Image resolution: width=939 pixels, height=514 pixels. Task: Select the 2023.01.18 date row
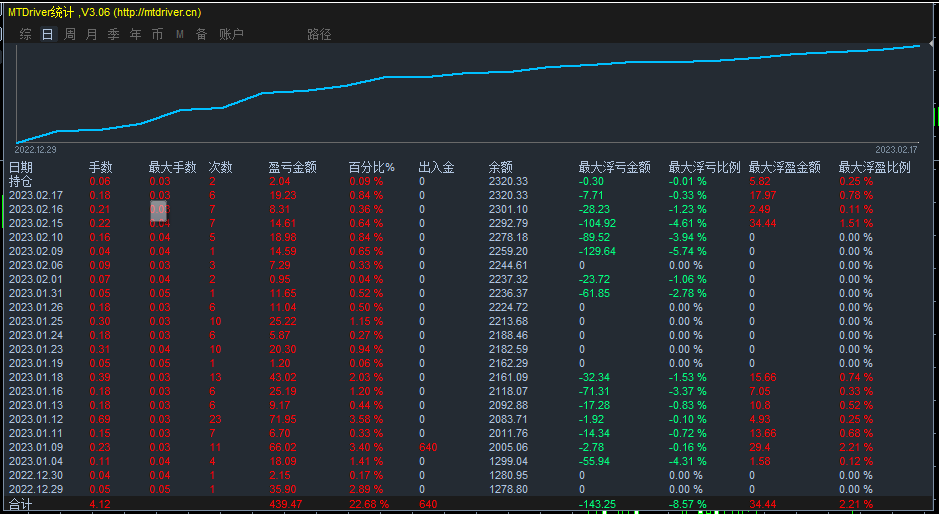tap(36, 377)
